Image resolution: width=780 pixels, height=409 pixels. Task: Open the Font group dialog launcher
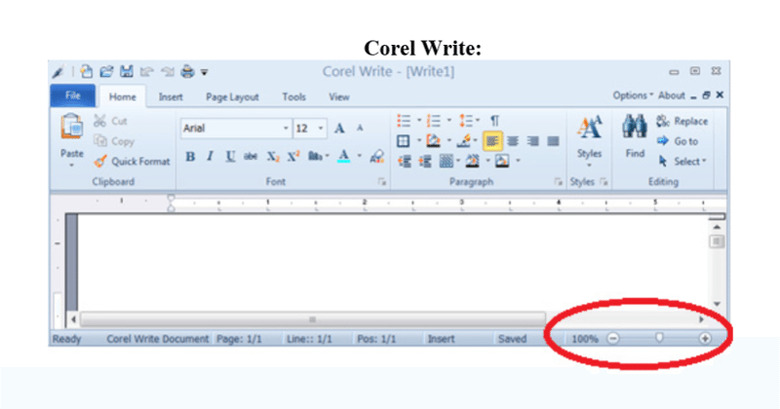tap(382, 182)
